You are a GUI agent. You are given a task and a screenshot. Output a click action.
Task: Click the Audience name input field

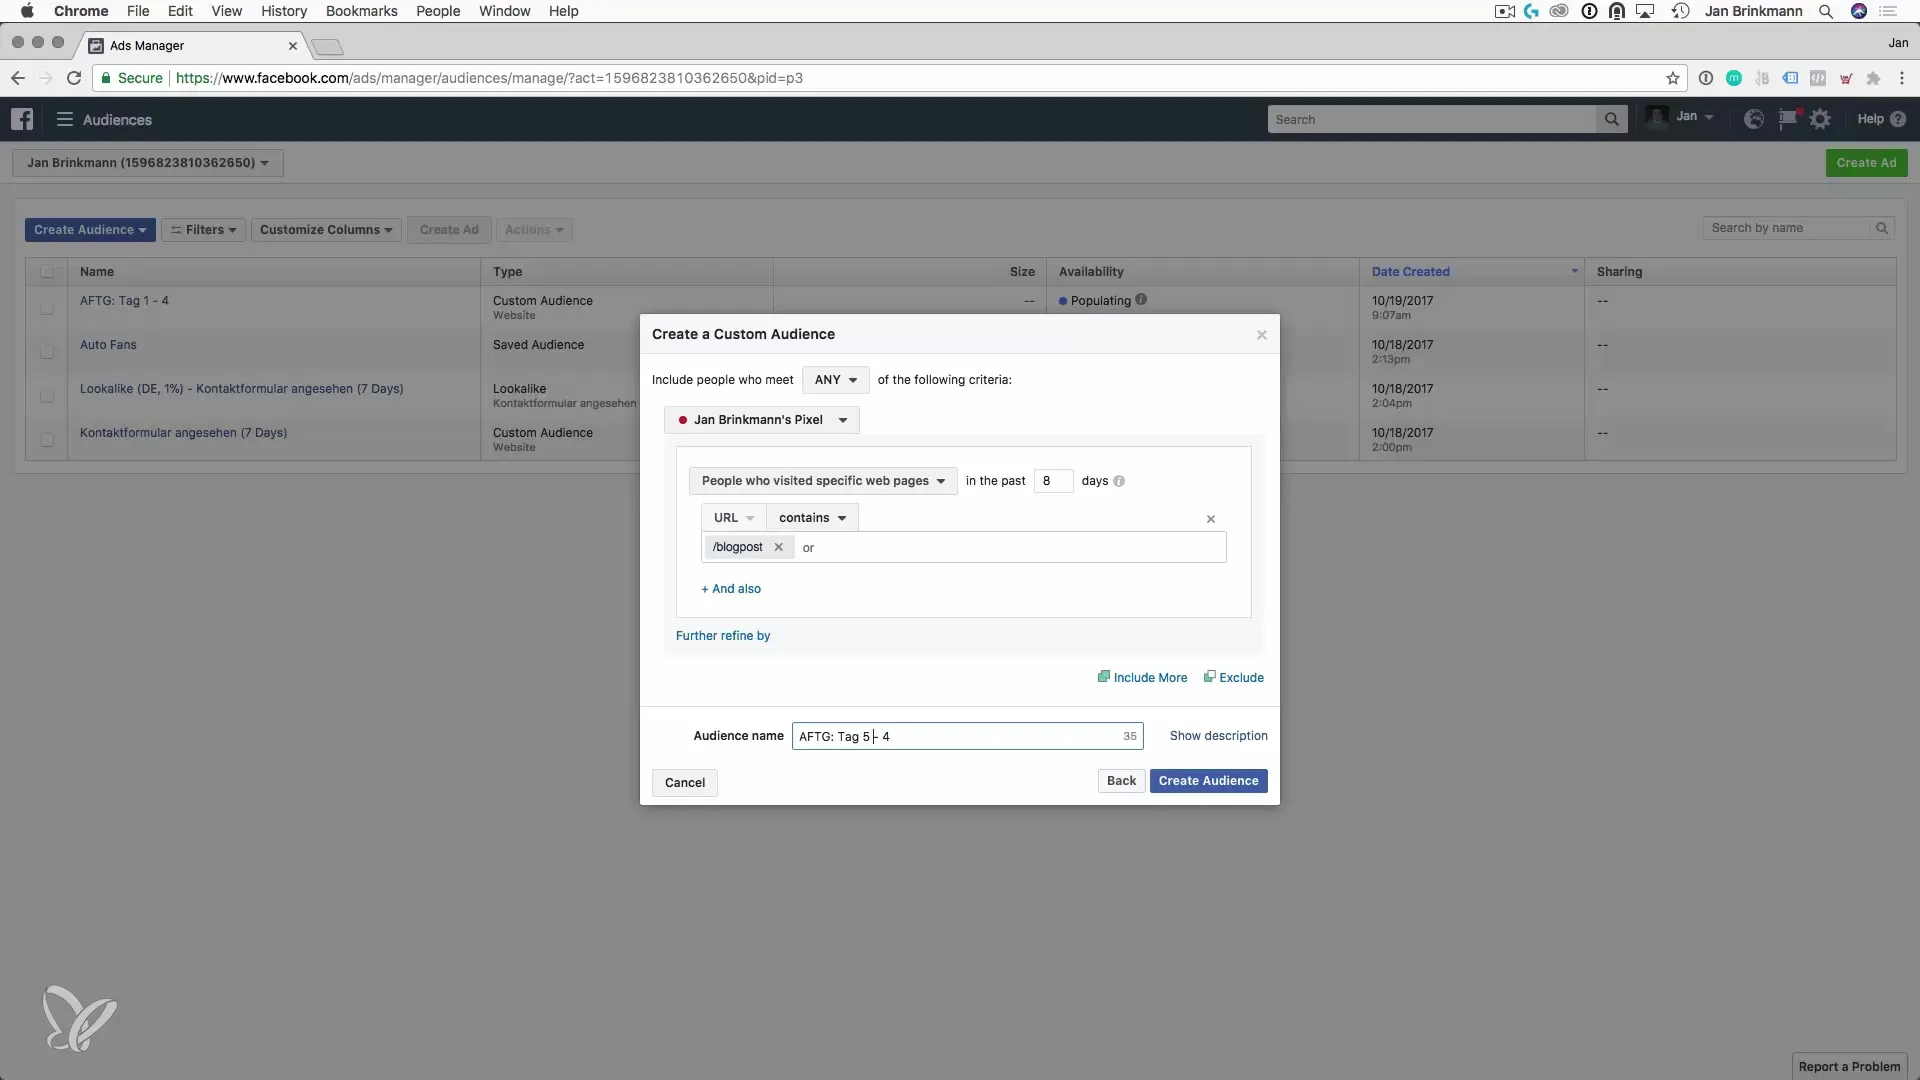pyautogui.click(x=967, y=737)
